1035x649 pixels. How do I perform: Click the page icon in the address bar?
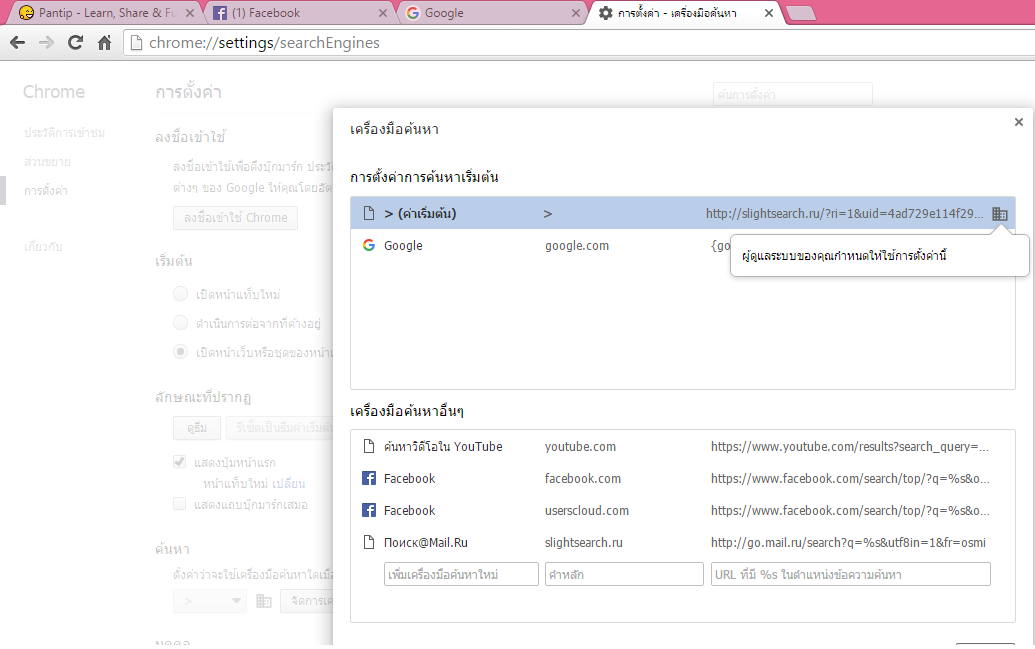[136, 43]
